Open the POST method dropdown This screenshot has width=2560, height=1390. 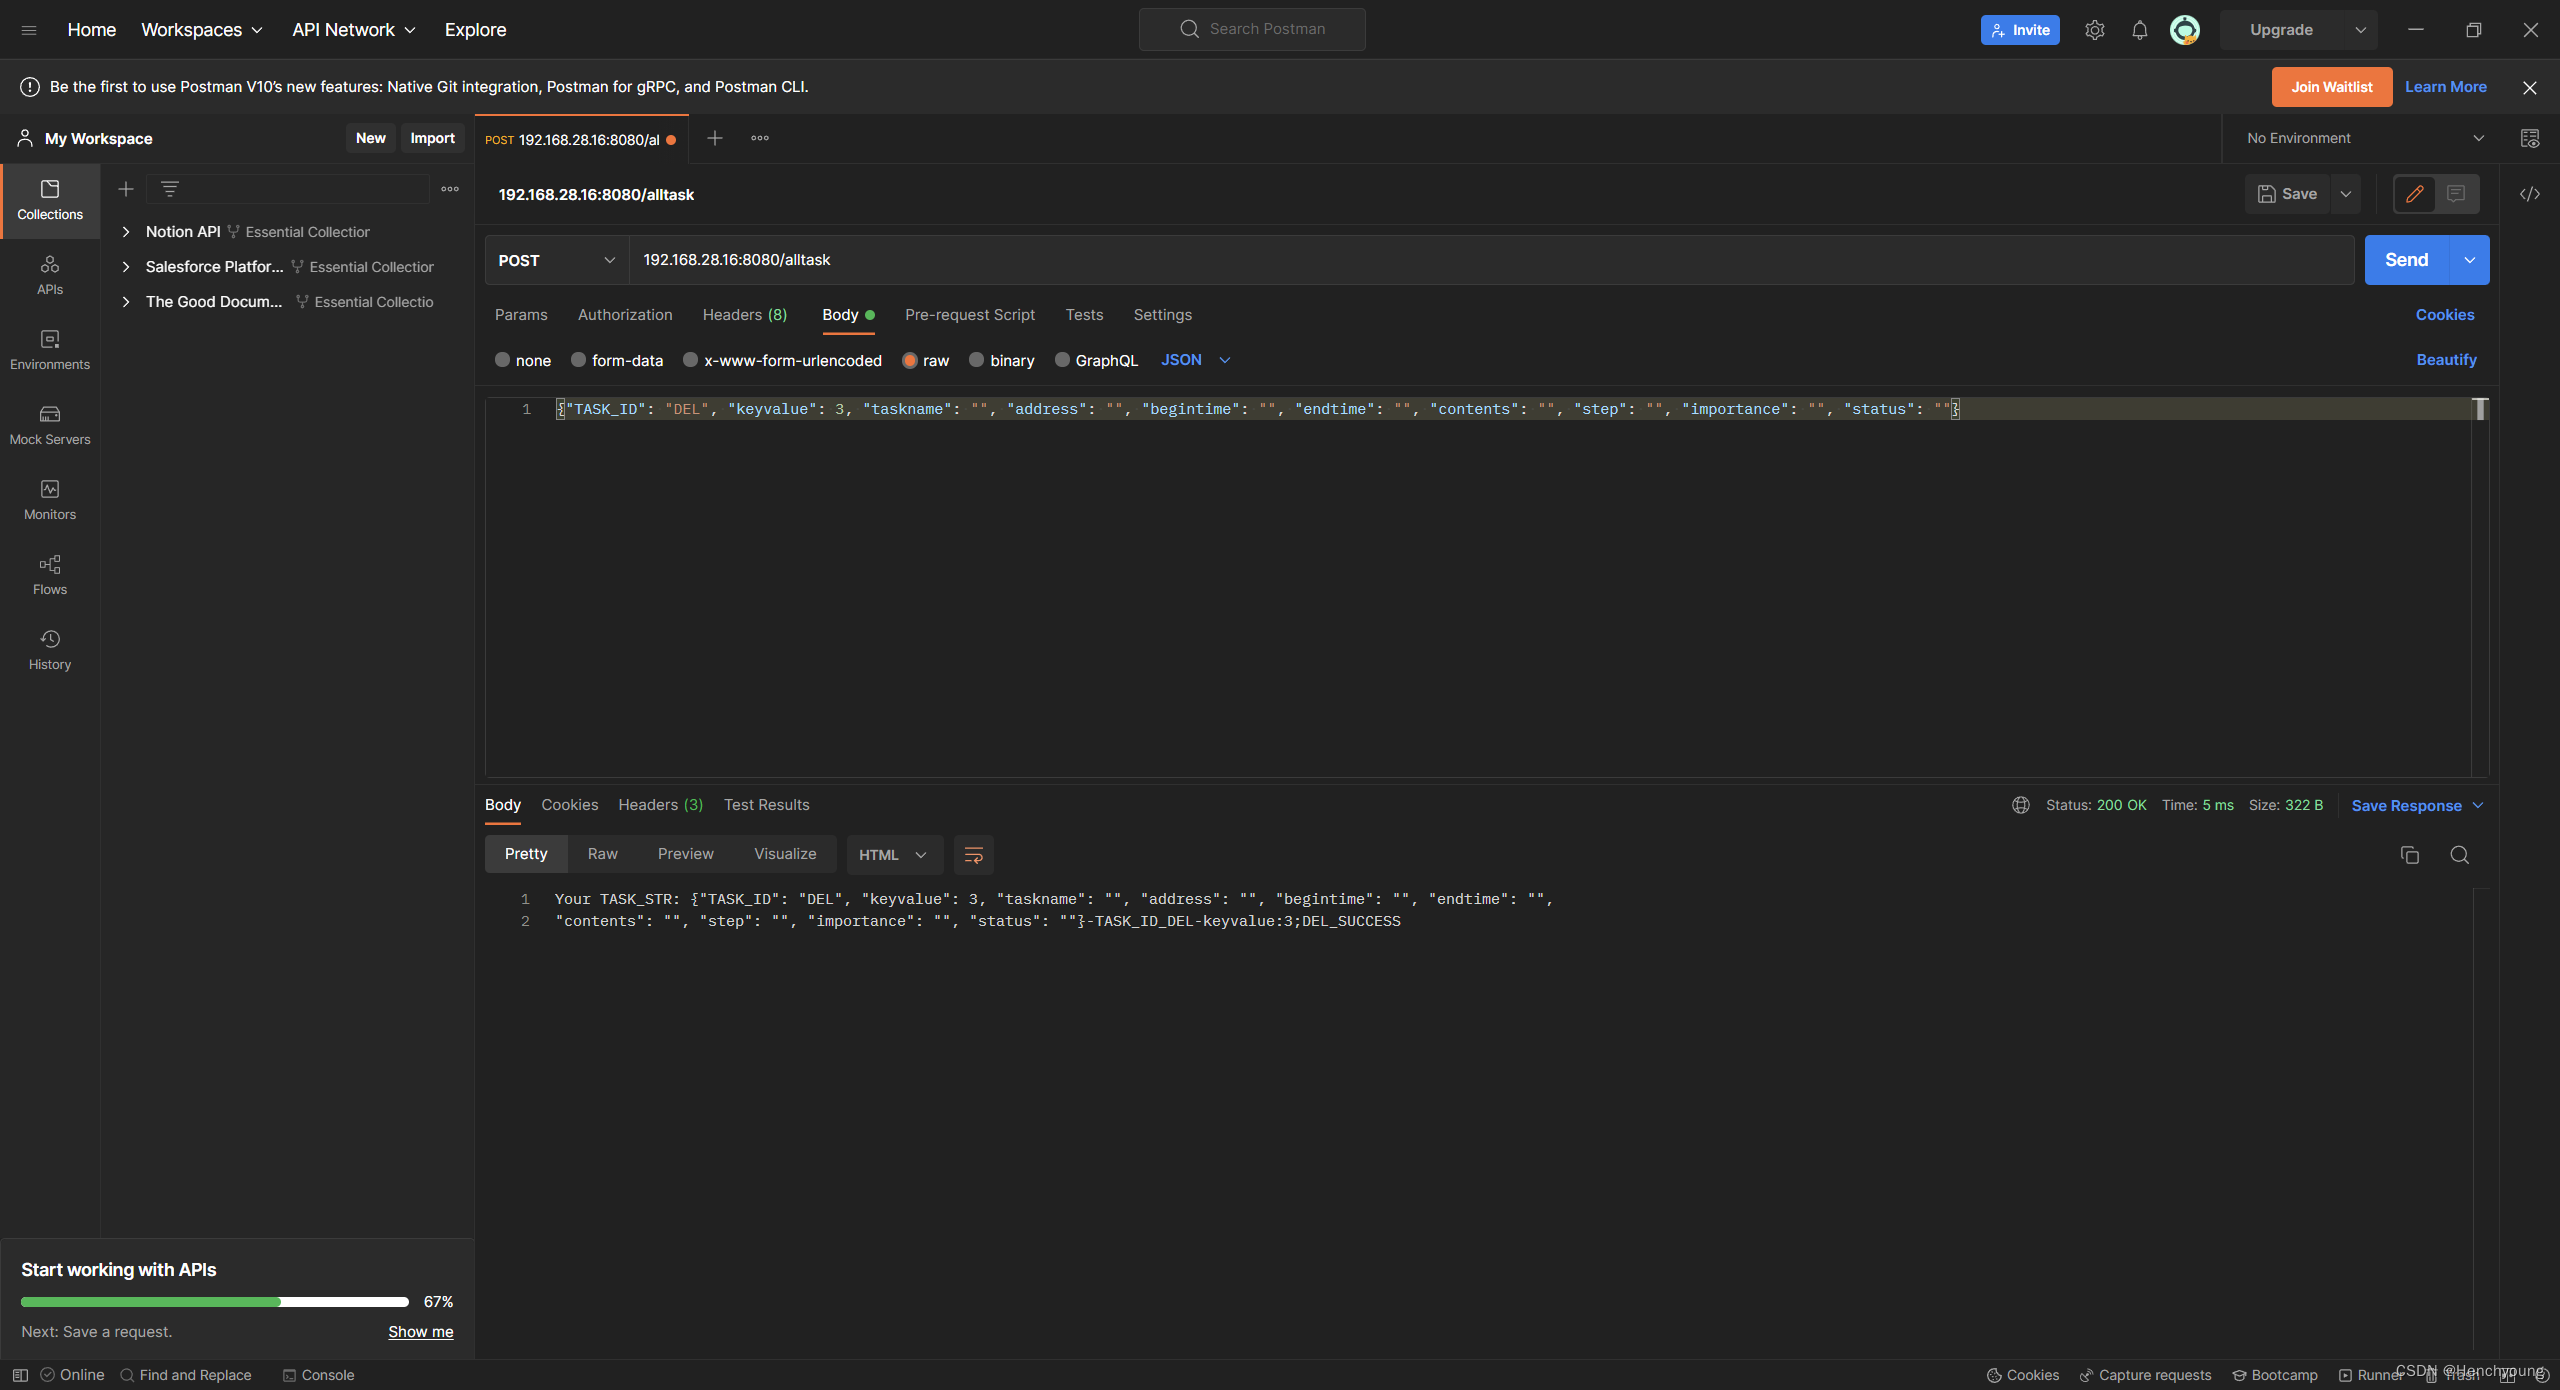[556, 260]
